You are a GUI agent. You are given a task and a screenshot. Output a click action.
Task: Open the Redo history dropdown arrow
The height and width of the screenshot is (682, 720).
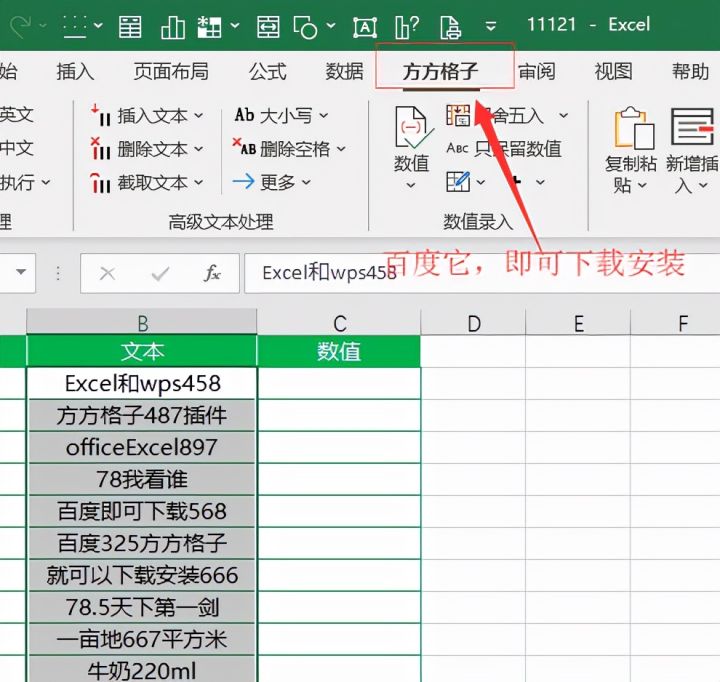(43, 25)
